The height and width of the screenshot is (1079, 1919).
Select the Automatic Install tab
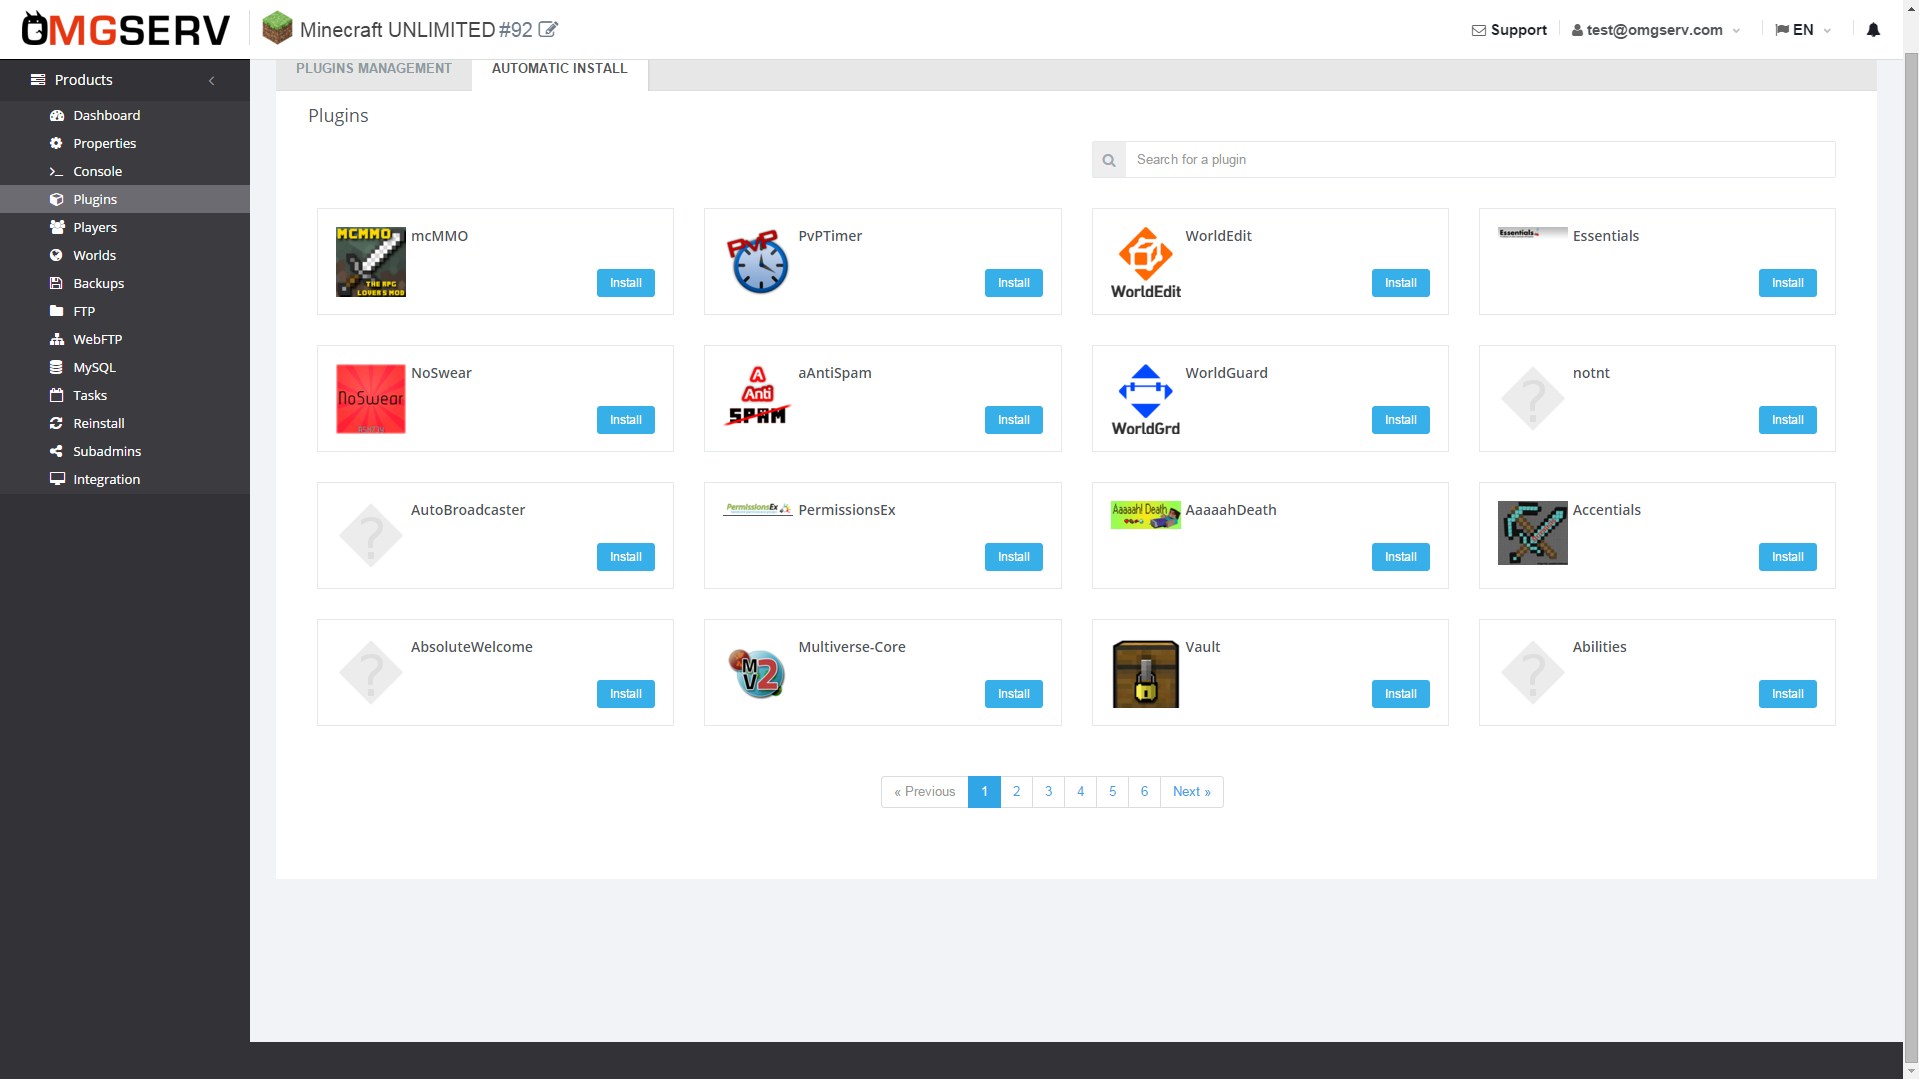point(560,68)
